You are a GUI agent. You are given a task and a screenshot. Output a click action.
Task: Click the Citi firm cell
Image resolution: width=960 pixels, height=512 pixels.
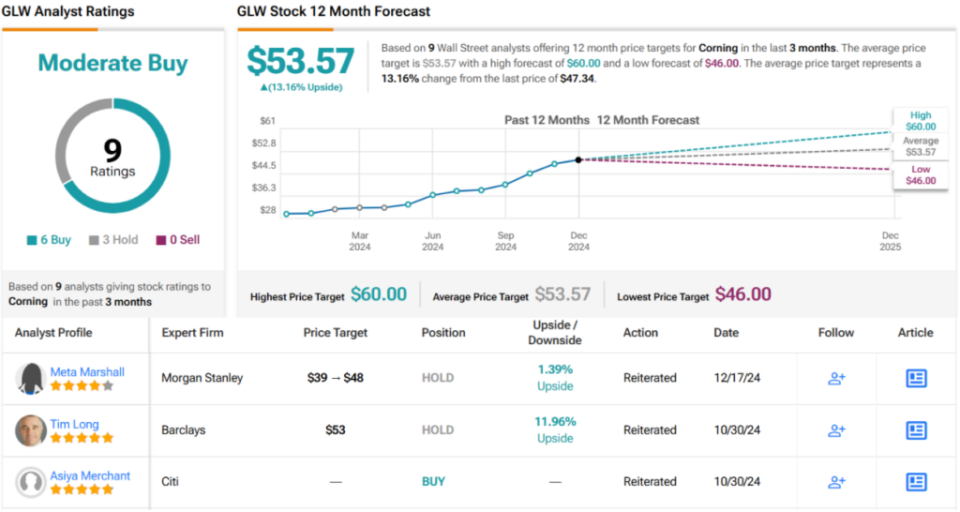170,481
